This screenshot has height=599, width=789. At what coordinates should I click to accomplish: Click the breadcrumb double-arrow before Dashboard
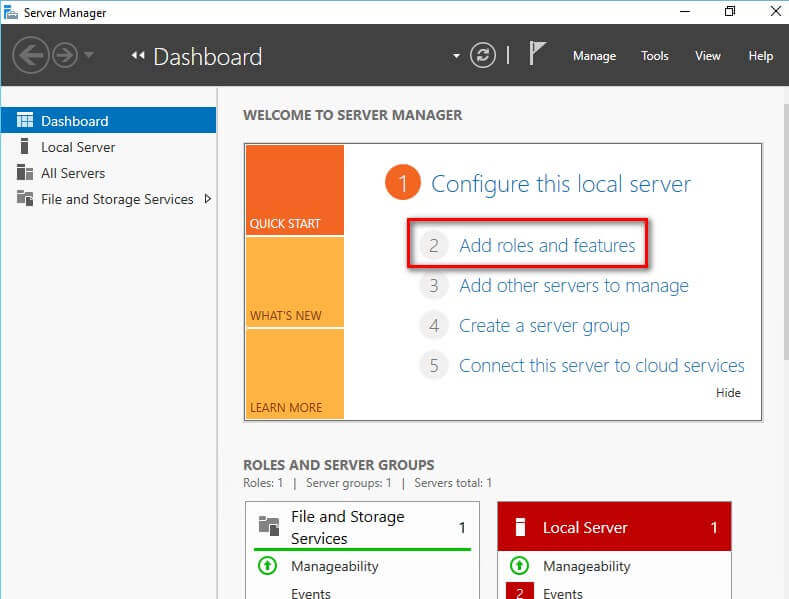pyautogui.click(x=137, y=55)
